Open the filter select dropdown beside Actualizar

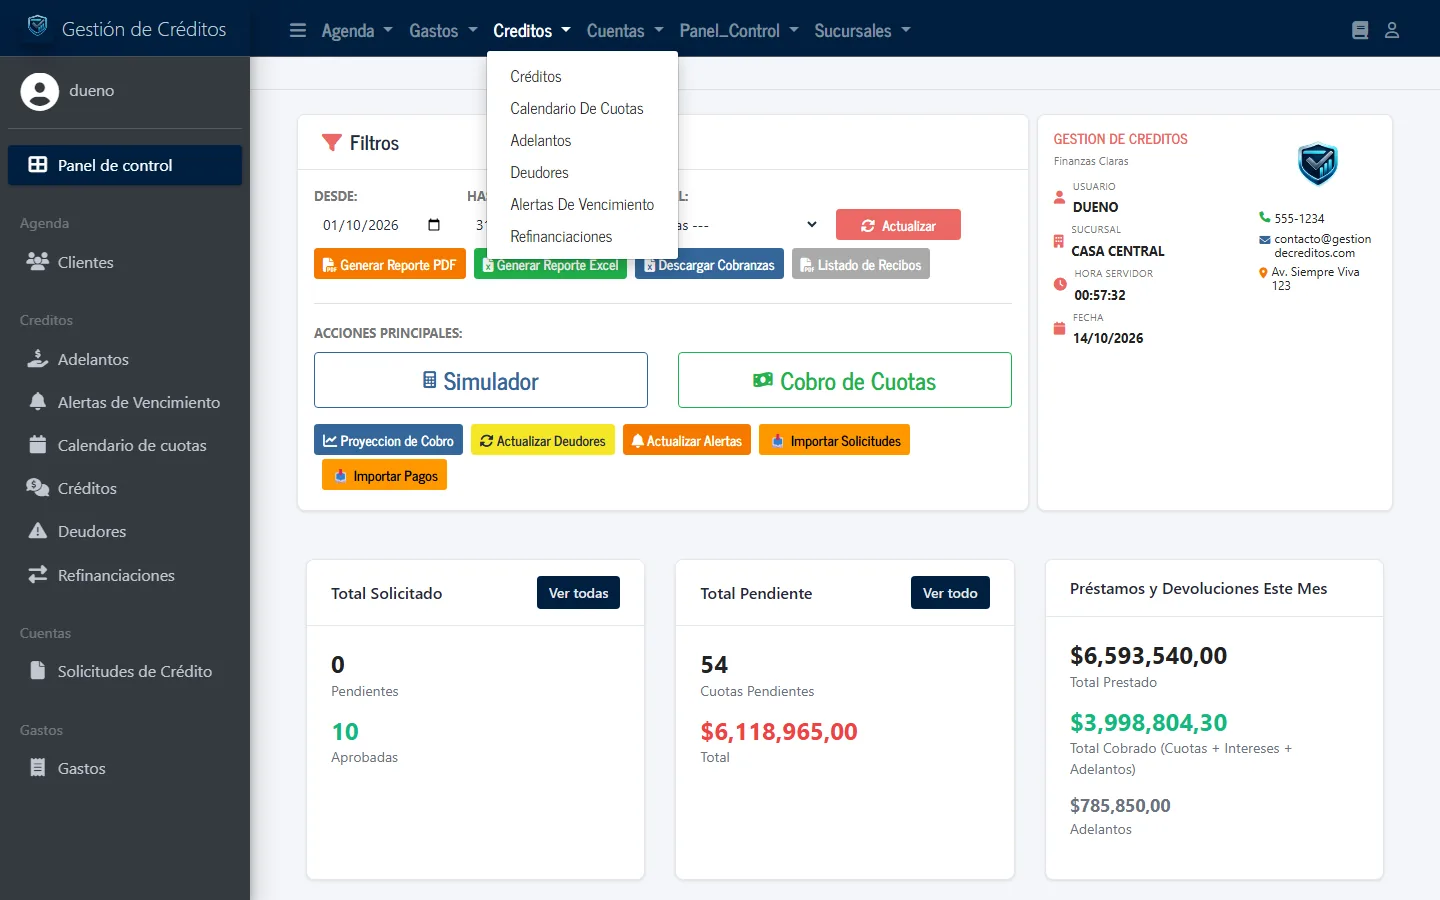click(748, 225)
